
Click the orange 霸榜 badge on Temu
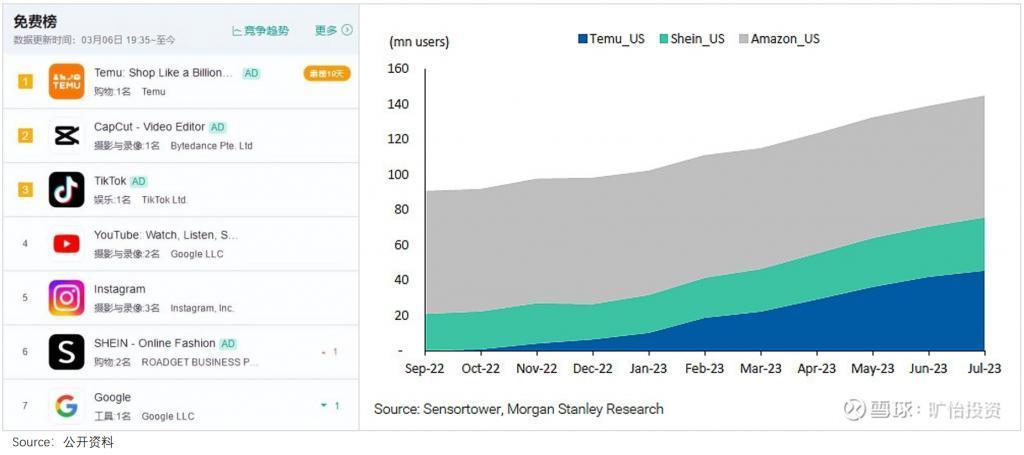tap(326, 73)
